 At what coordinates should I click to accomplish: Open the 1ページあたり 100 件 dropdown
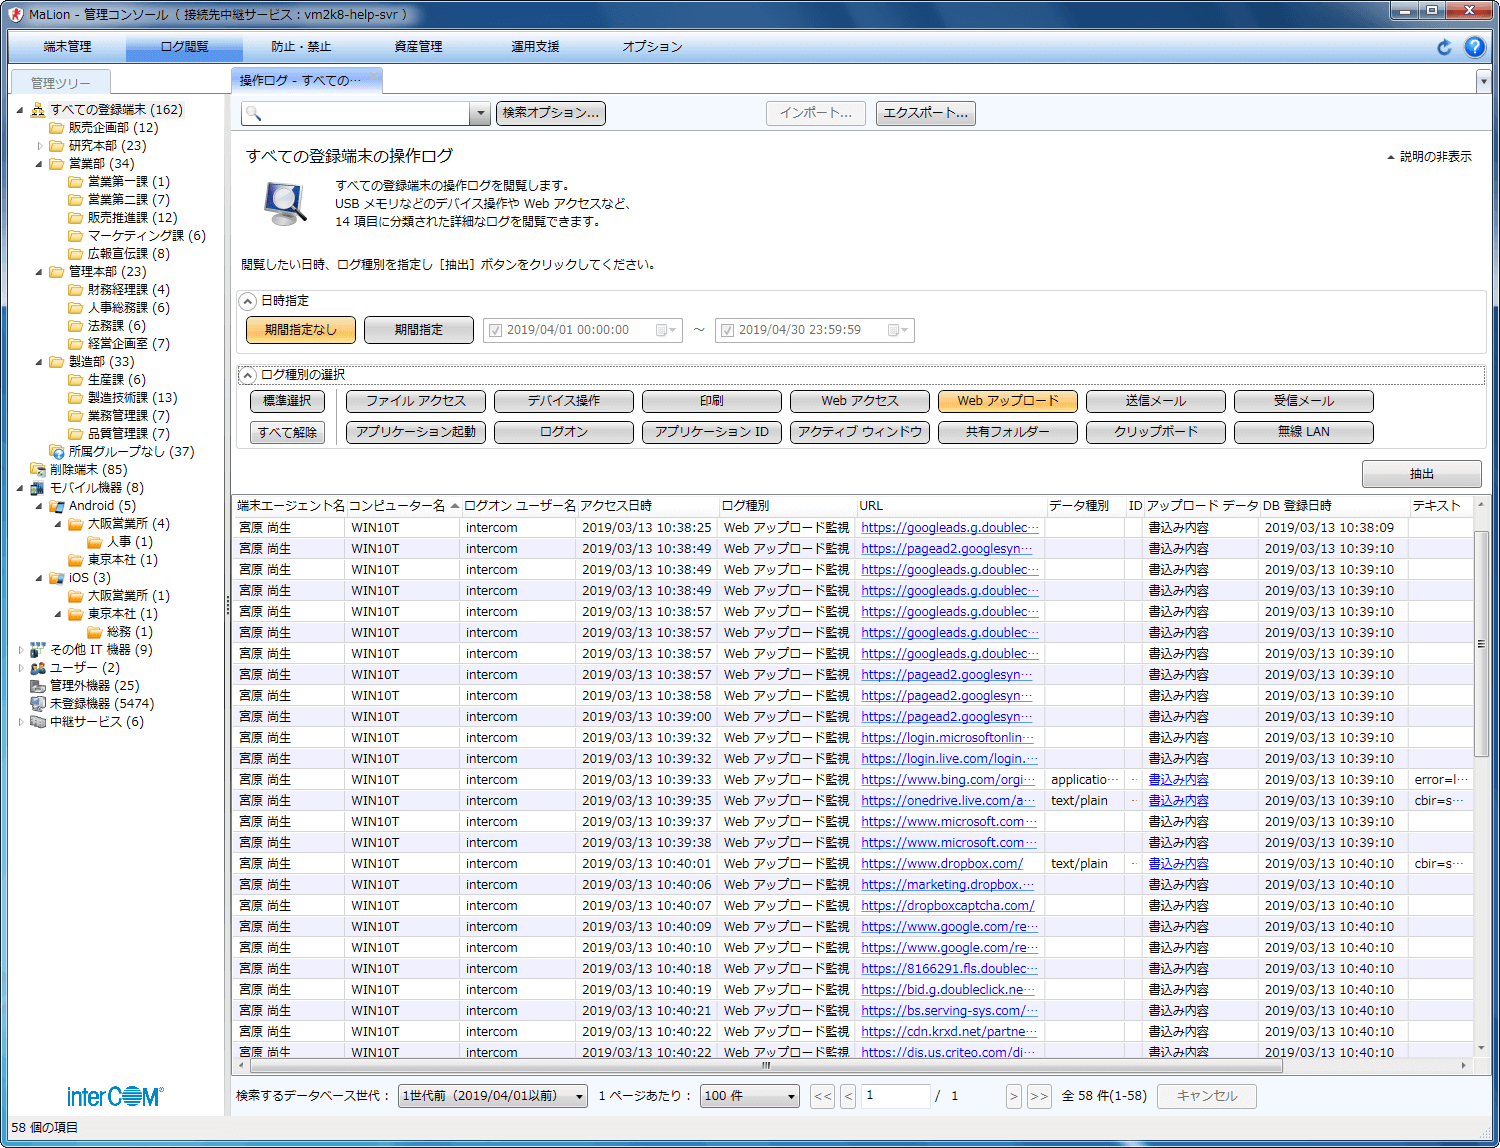tap(750, 1096)
